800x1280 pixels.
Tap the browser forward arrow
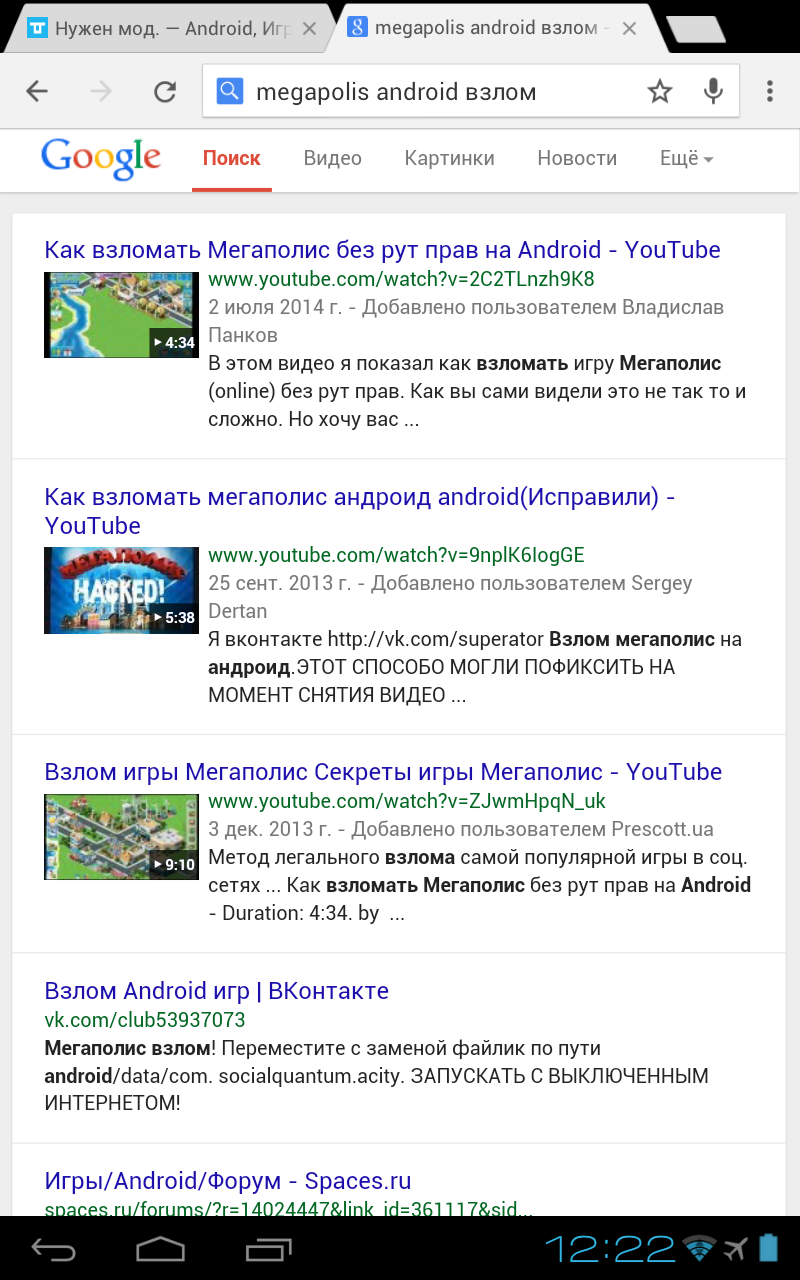pyautogui.click(x=101, y=92)
